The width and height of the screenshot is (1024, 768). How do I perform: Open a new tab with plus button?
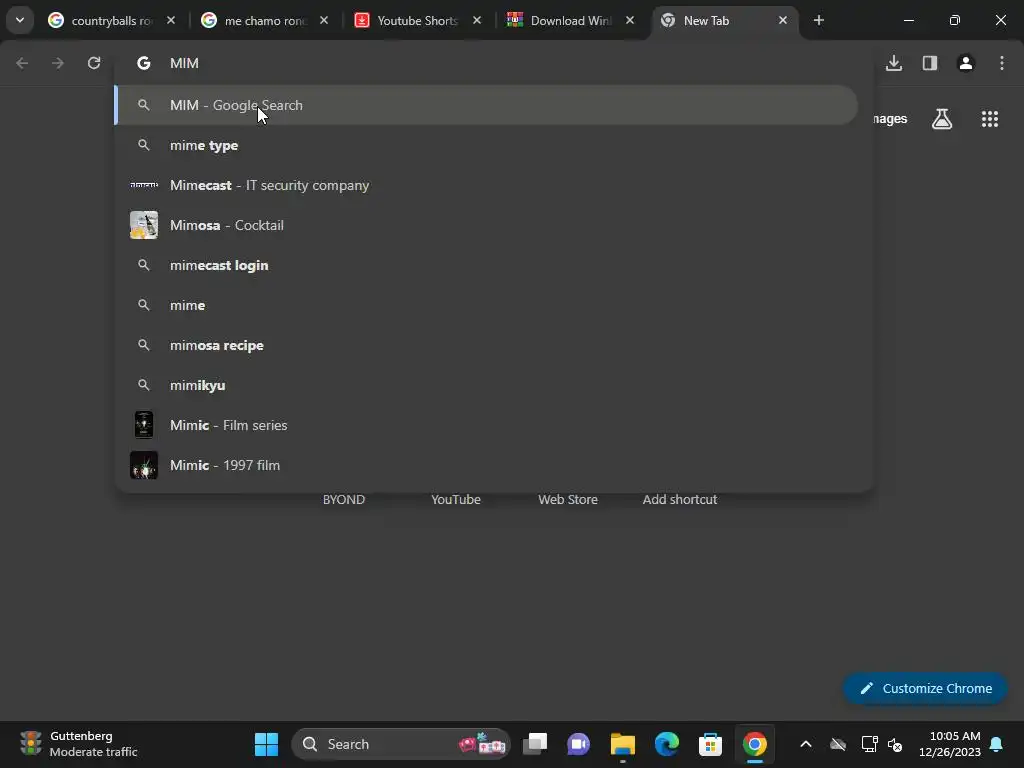click(x=818, y=20)
